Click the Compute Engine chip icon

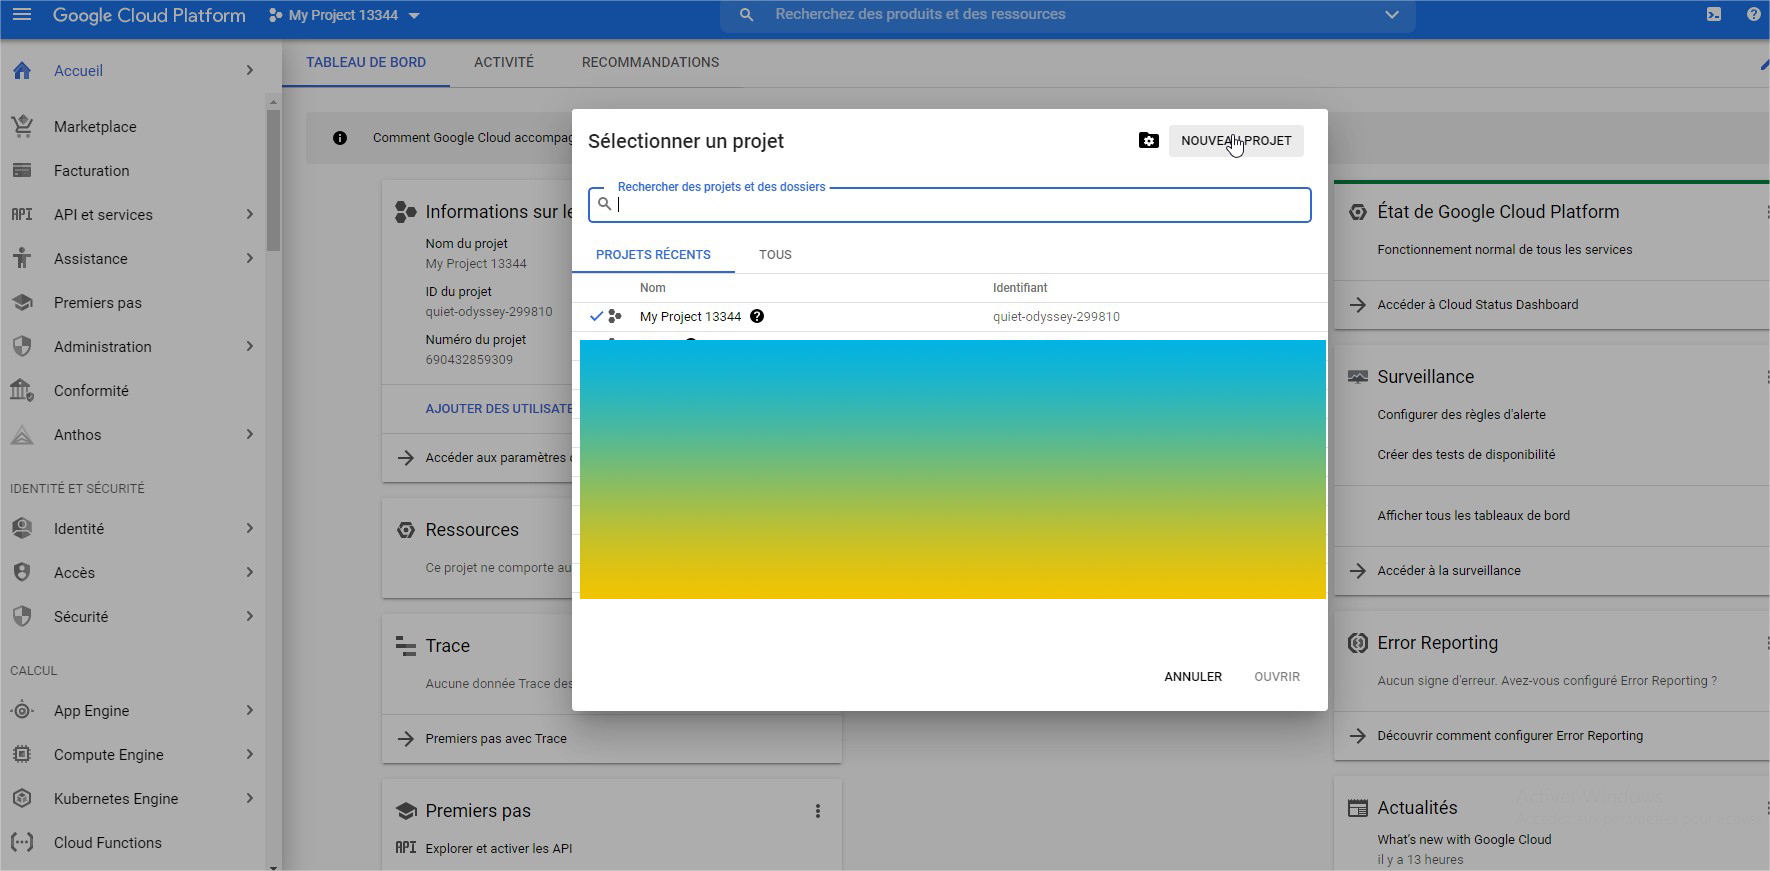click(x=22, y=754)
